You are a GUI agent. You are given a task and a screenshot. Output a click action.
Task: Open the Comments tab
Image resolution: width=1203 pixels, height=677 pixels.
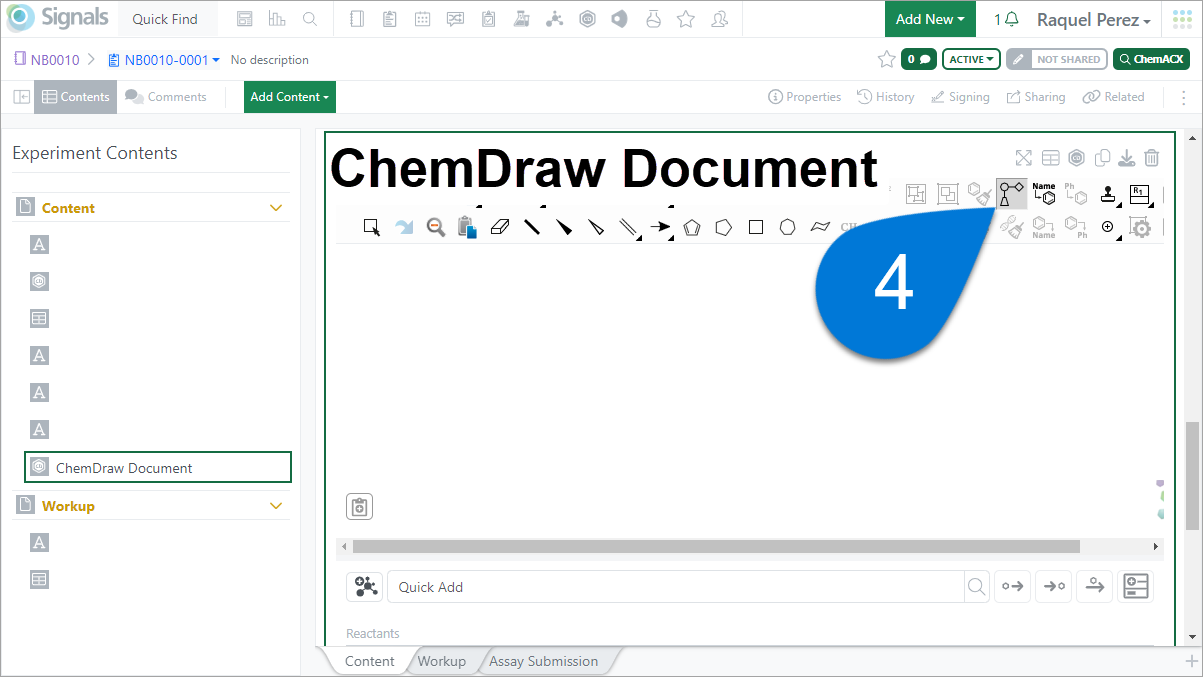click(166, 97)
